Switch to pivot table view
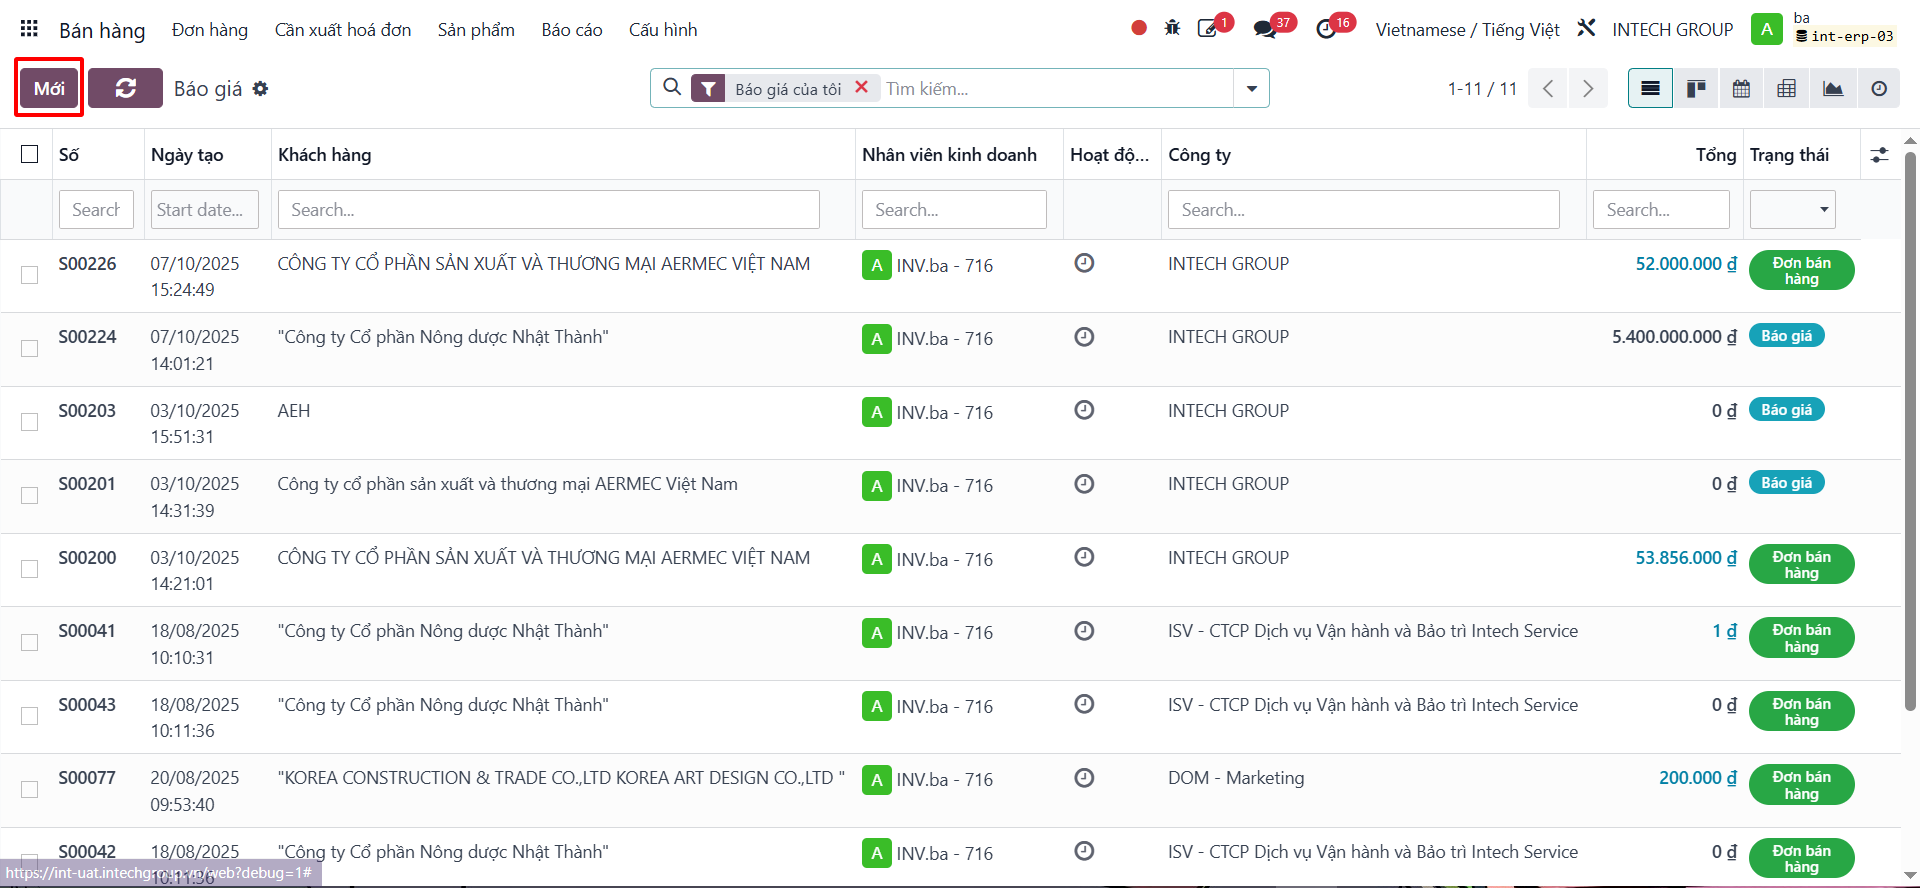Viewport: 1920px width, 888px height. pos(1787,89)
